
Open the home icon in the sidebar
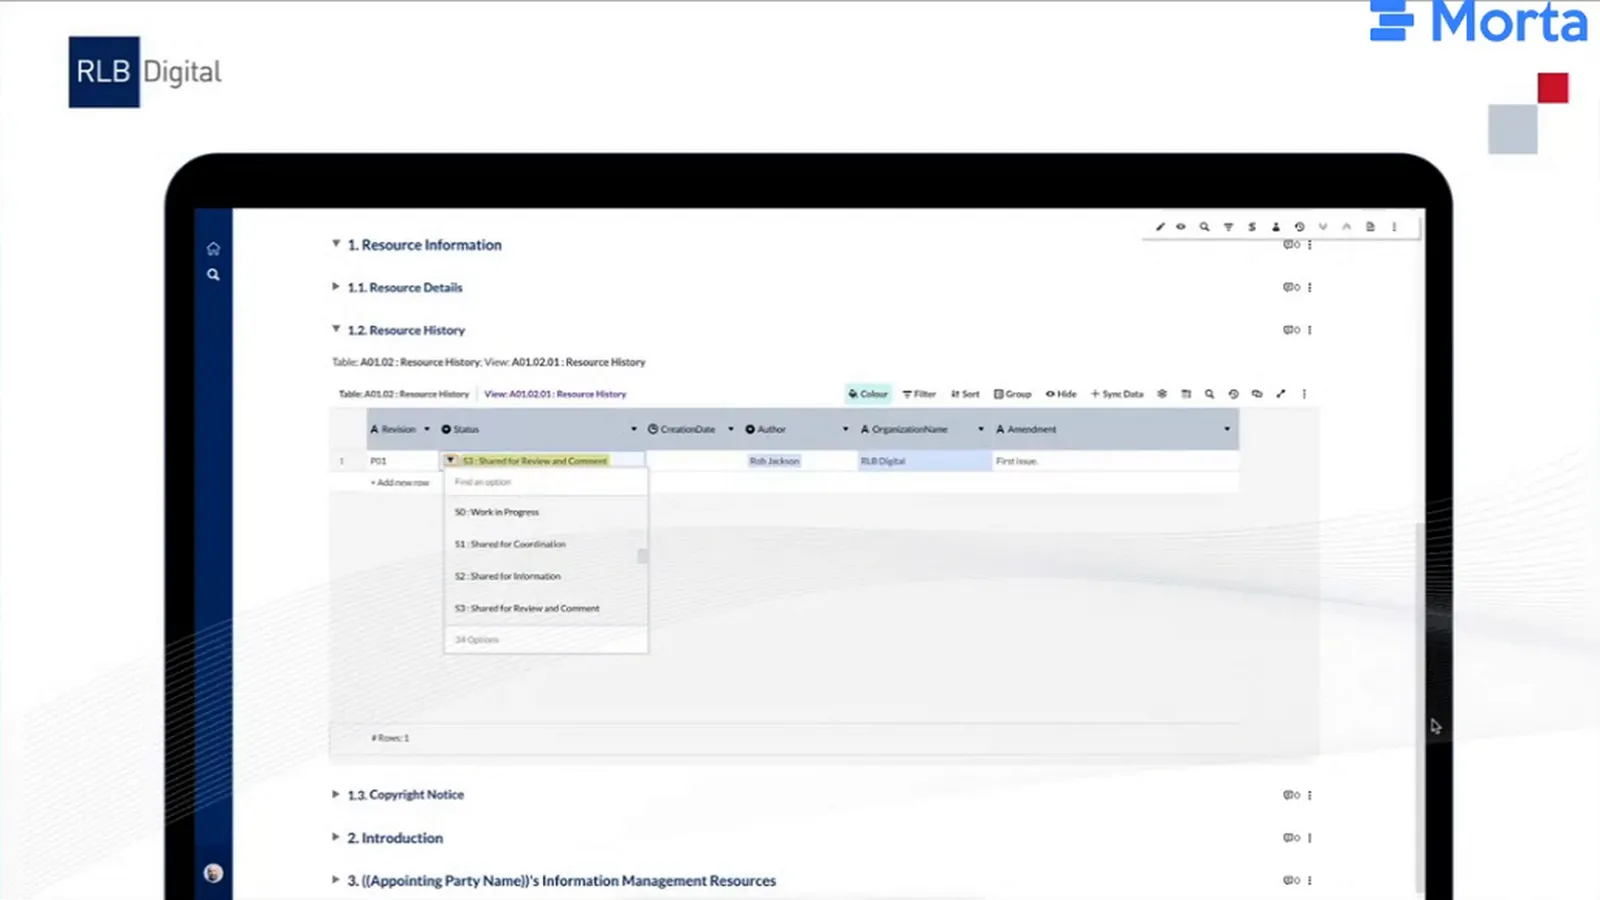click(x=213, y=249)
